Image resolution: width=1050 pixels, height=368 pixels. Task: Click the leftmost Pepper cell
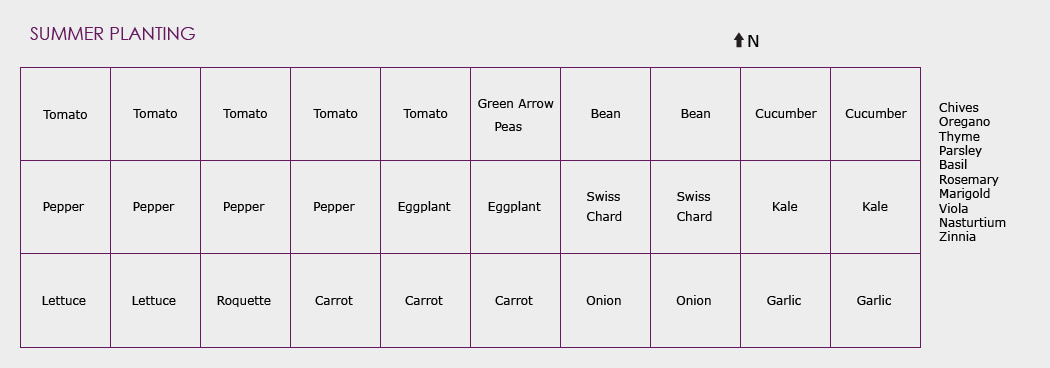tap(66, 207)
